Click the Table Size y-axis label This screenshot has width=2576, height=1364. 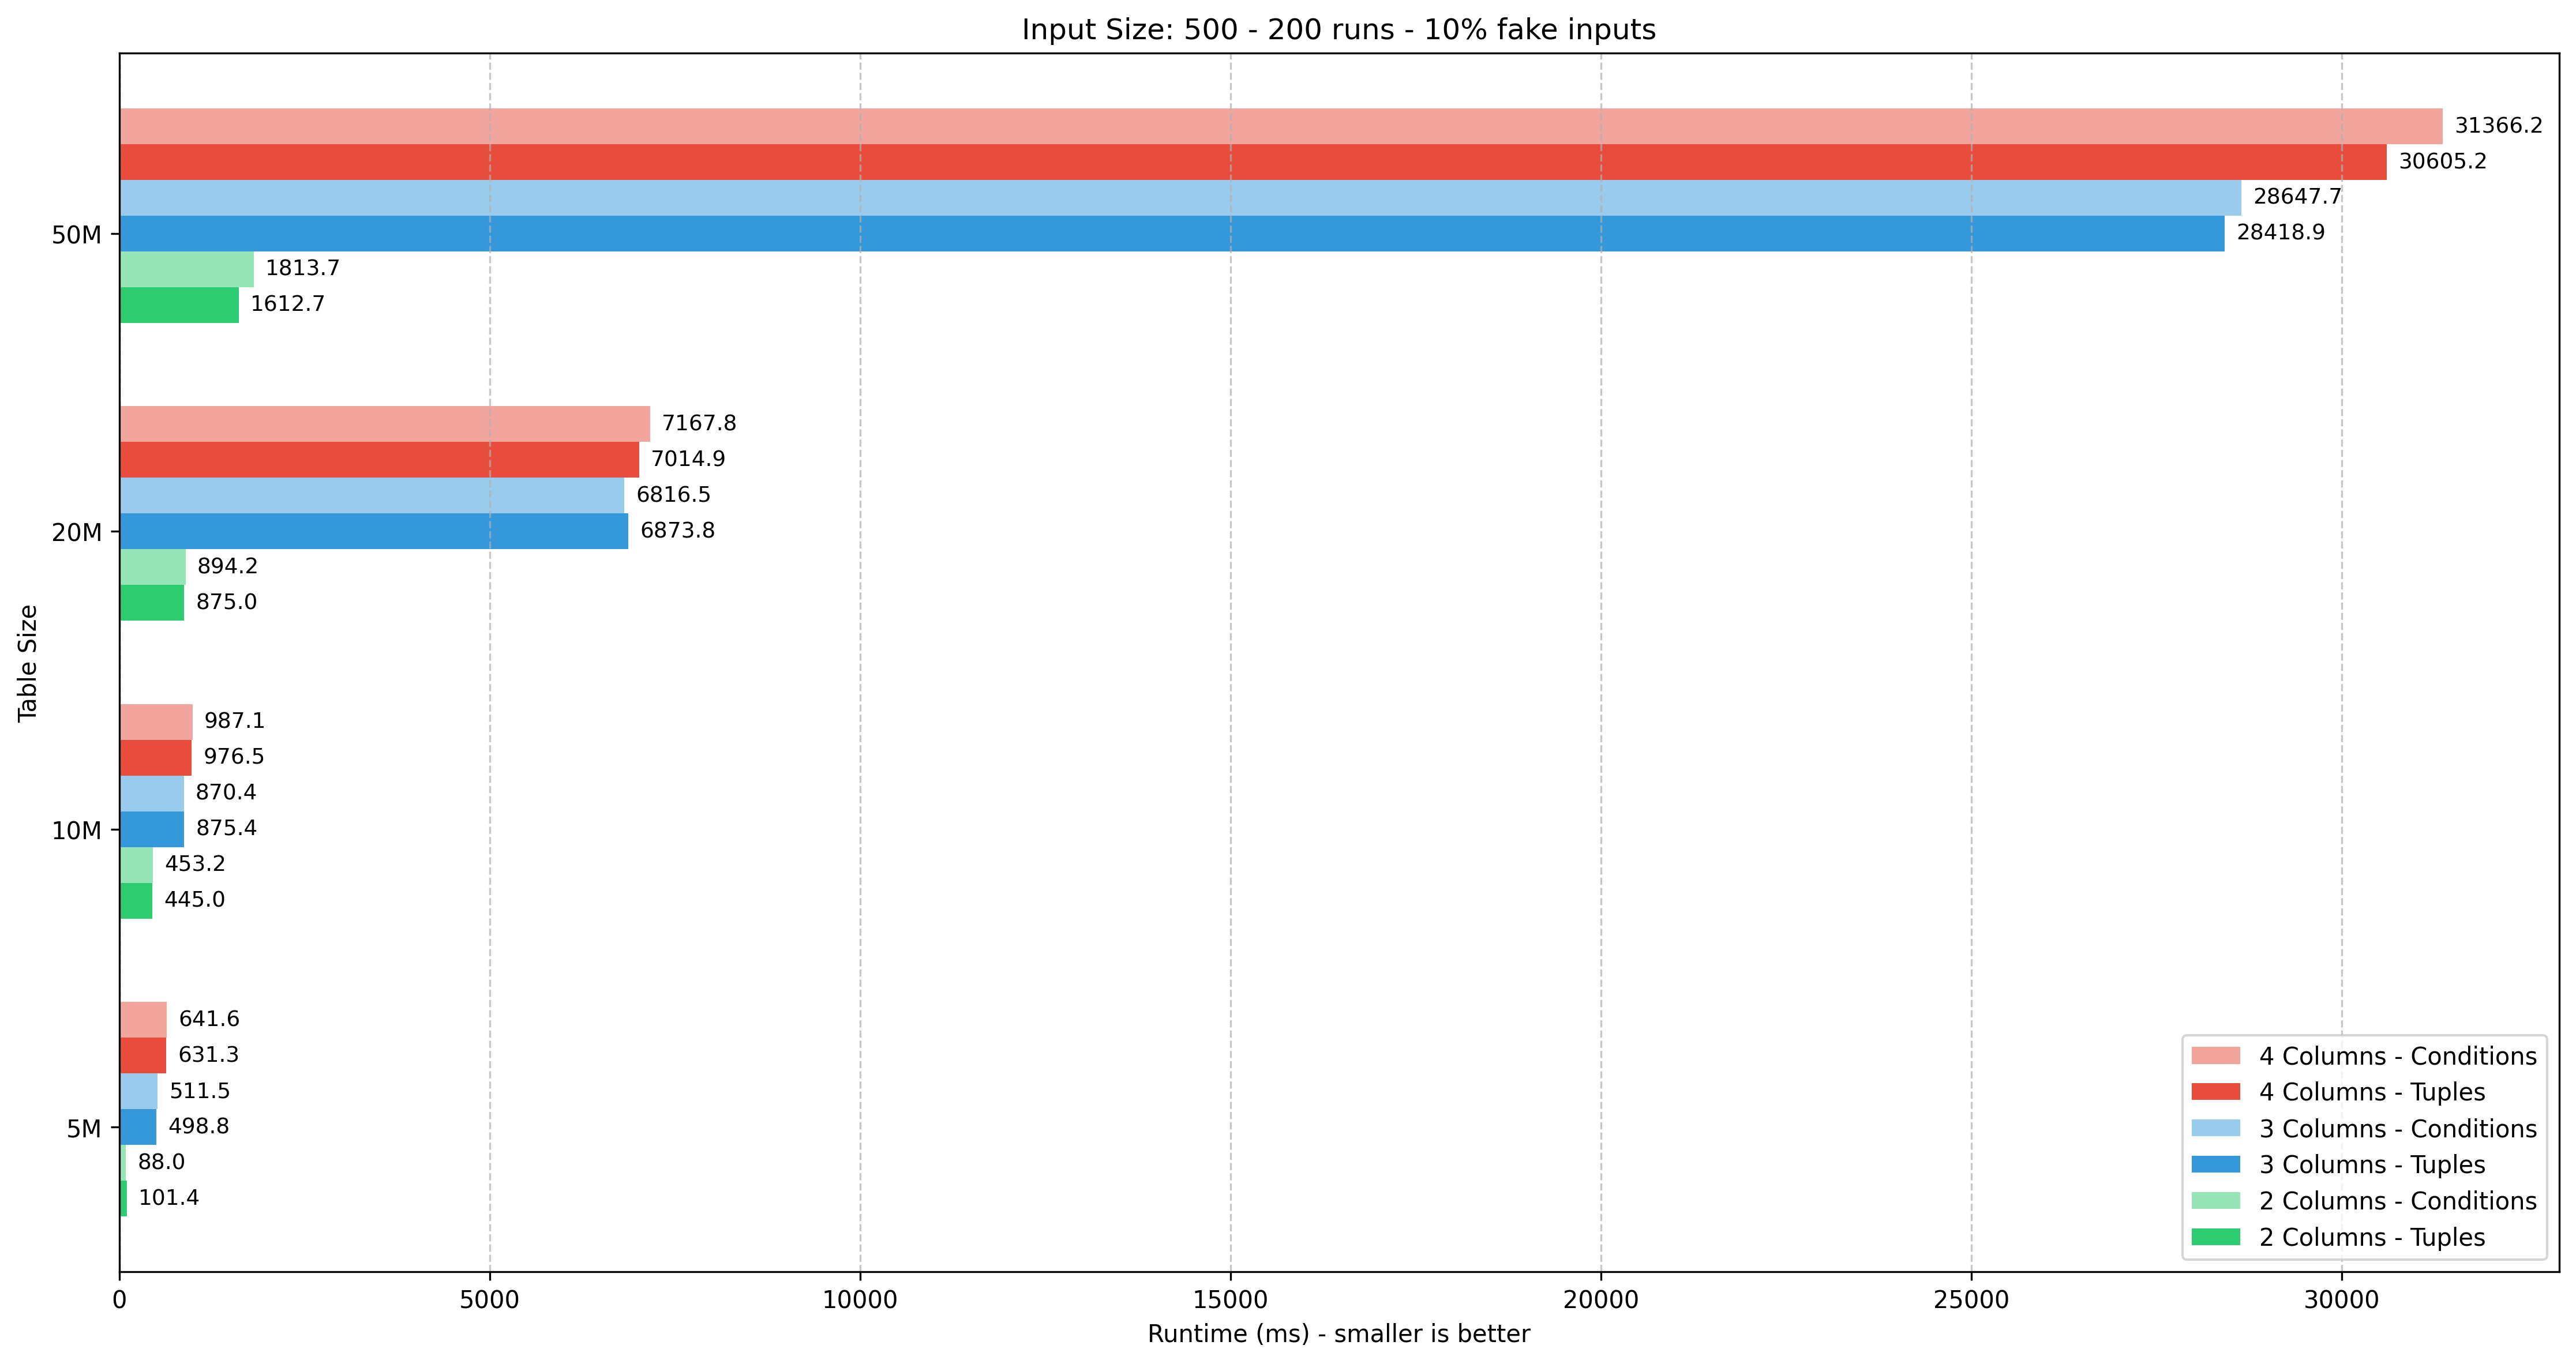point(28,662)
